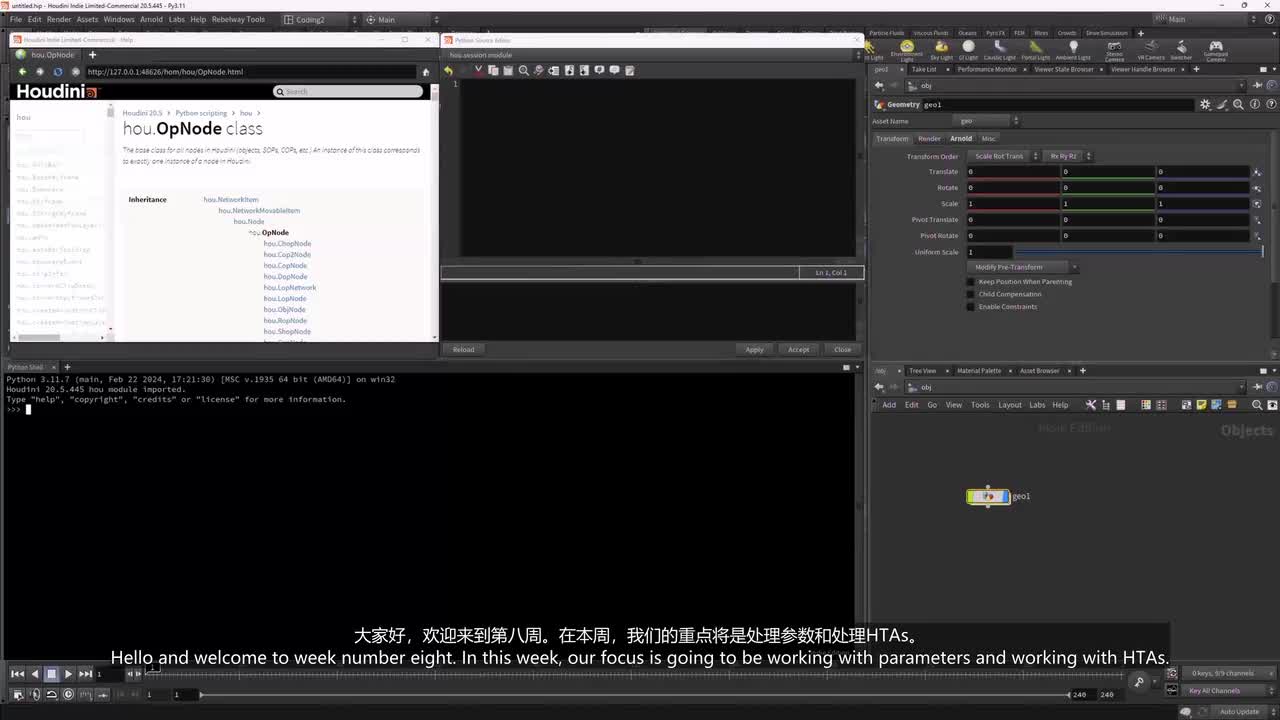The image size is (1280, 720).
Task: Click cut icon in Python Source Editor
Action: [x=479, y=70]
